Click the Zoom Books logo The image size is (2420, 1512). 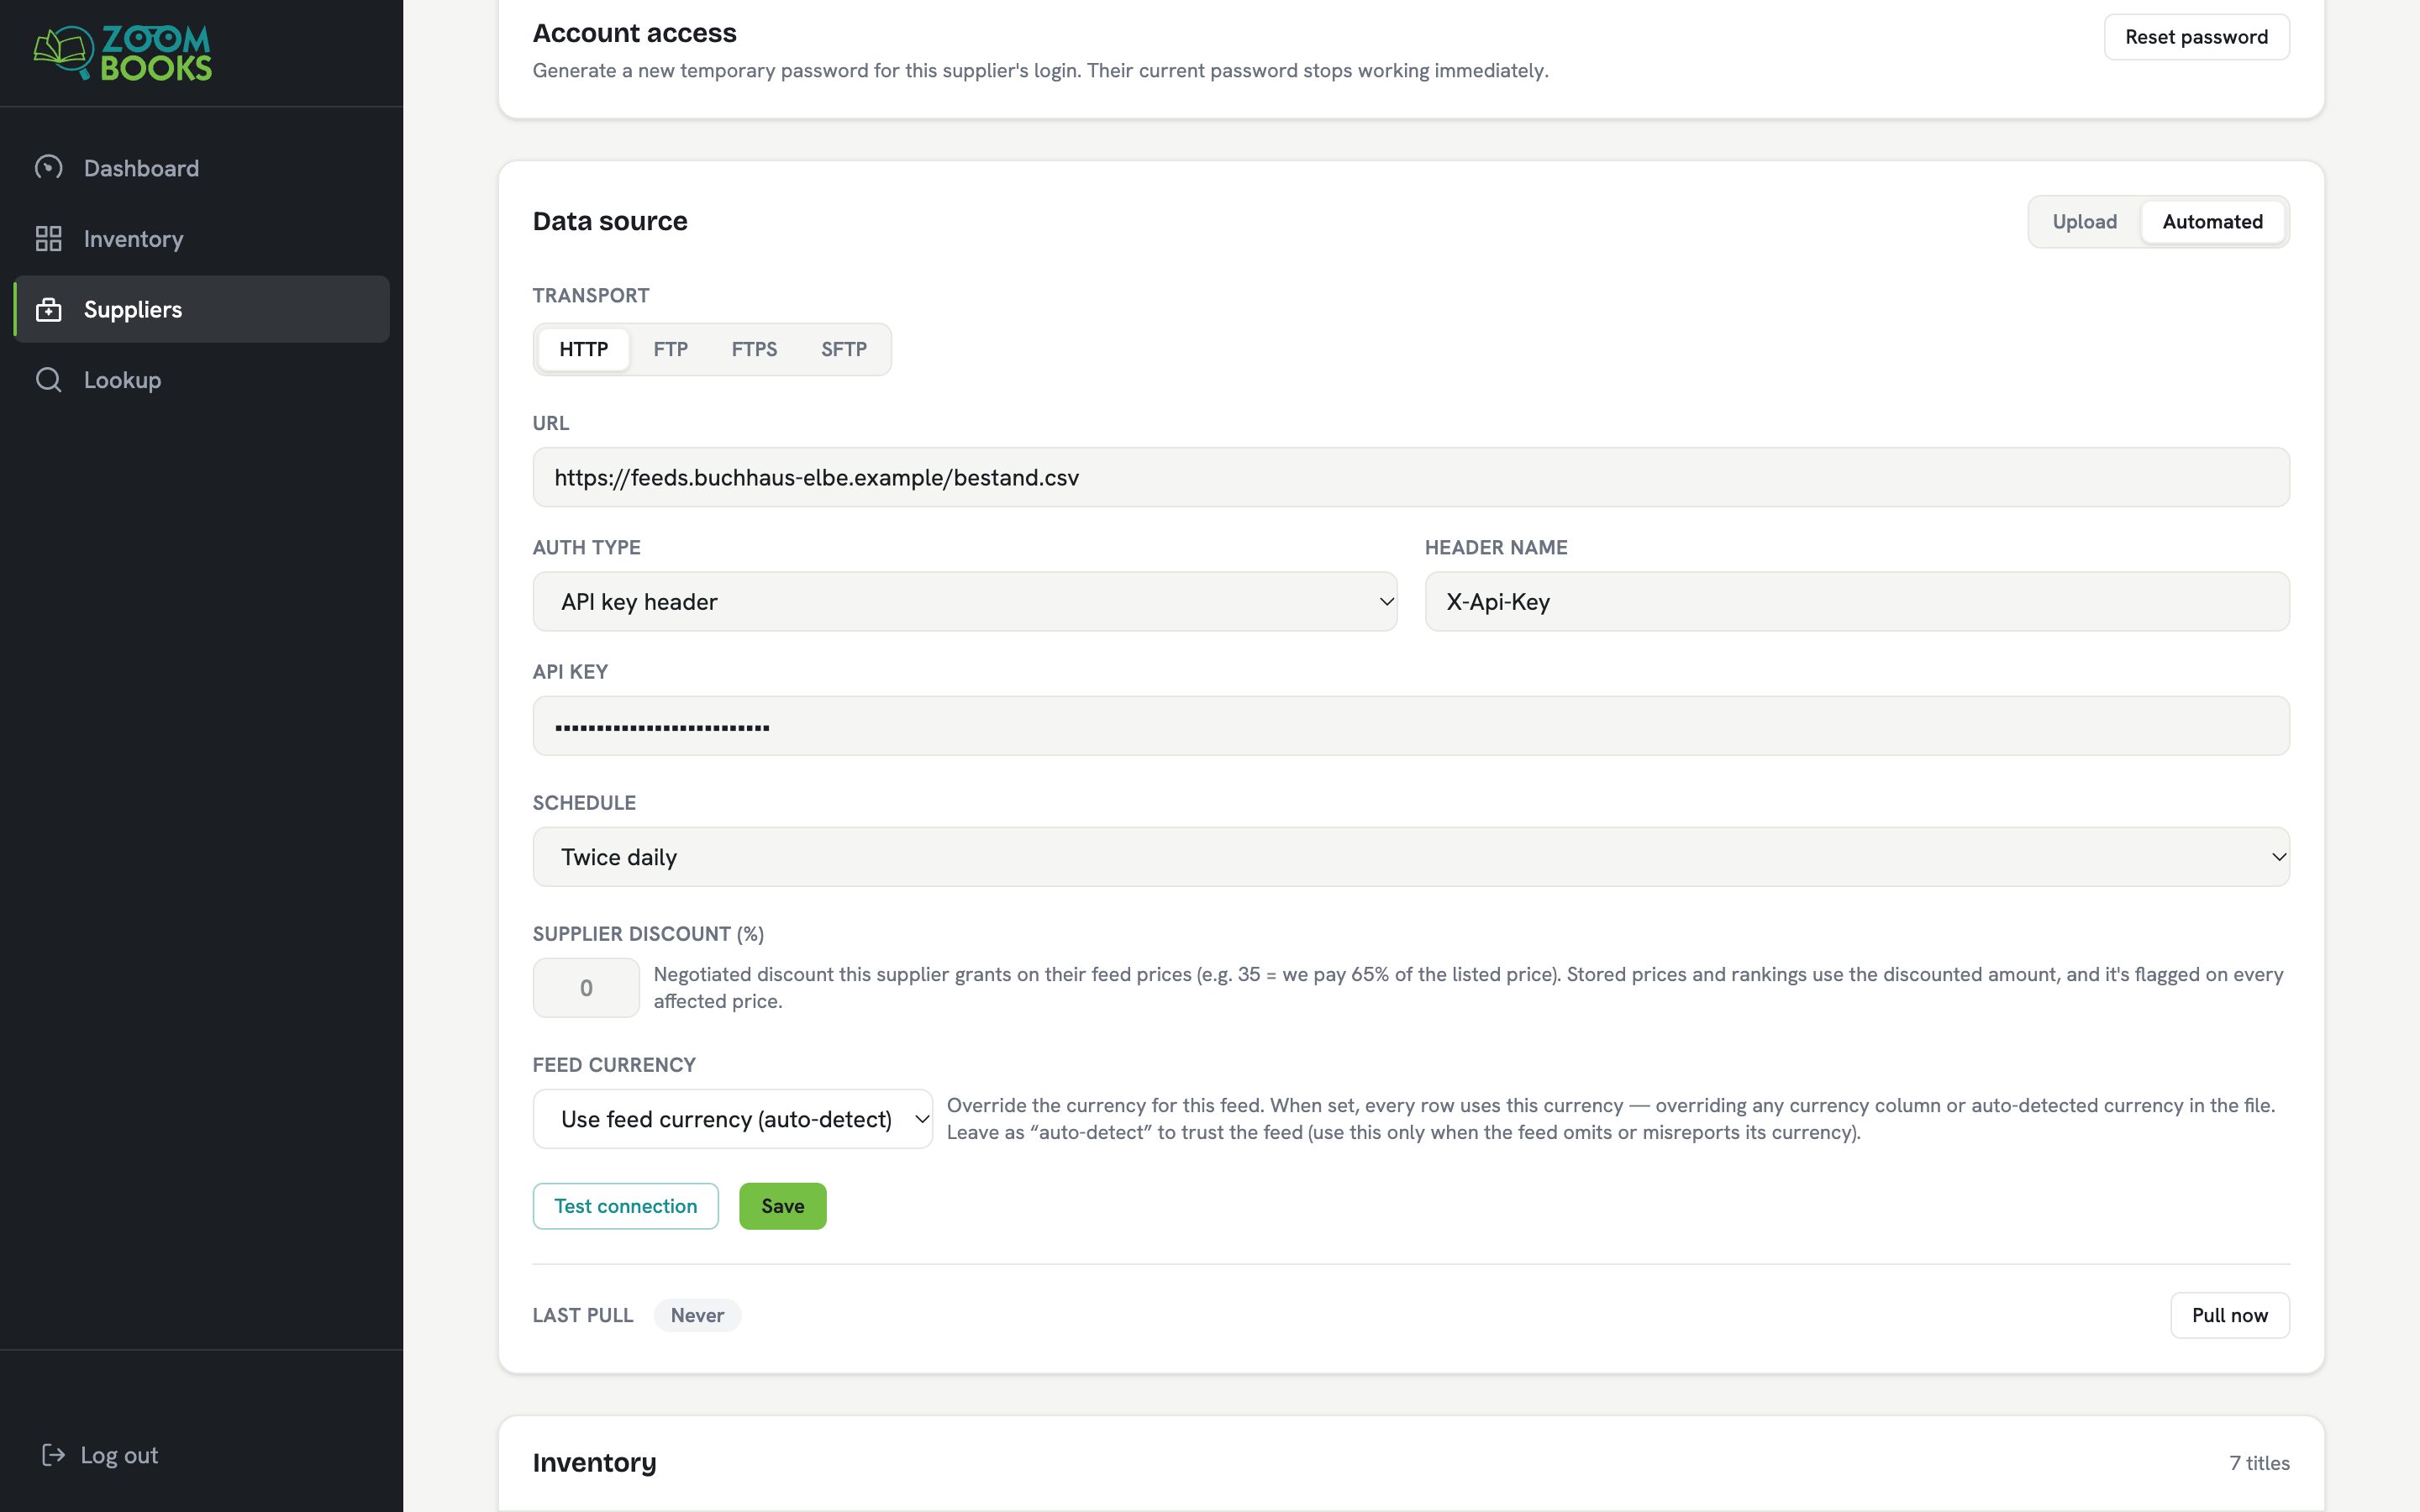tap(123, 53)
